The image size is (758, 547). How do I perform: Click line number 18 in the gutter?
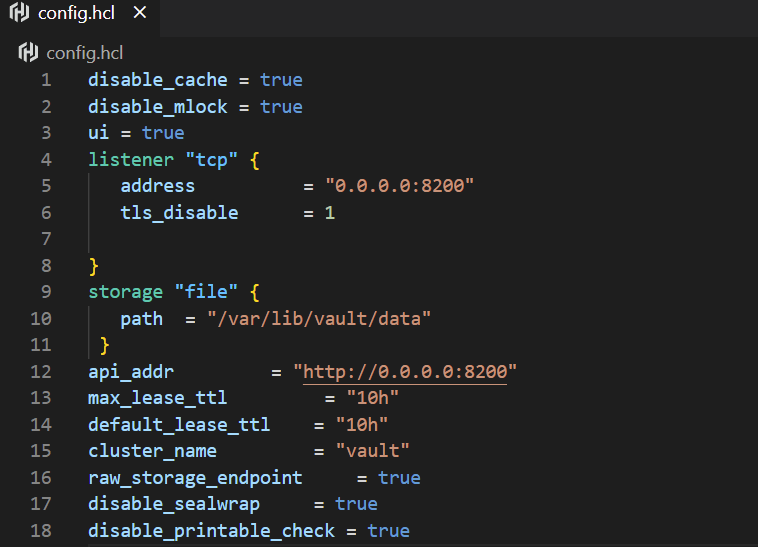[41, 531]
